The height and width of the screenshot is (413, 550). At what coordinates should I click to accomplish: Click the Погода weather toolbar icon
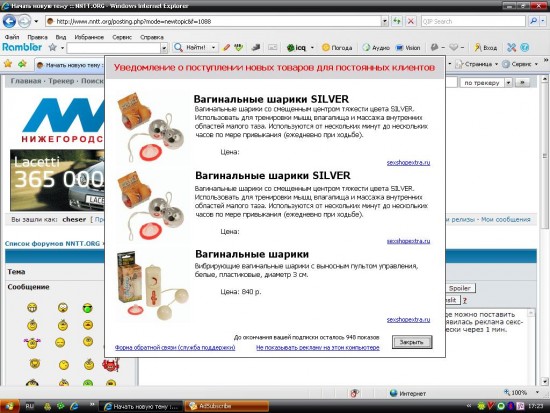click(x=337, y=47)
